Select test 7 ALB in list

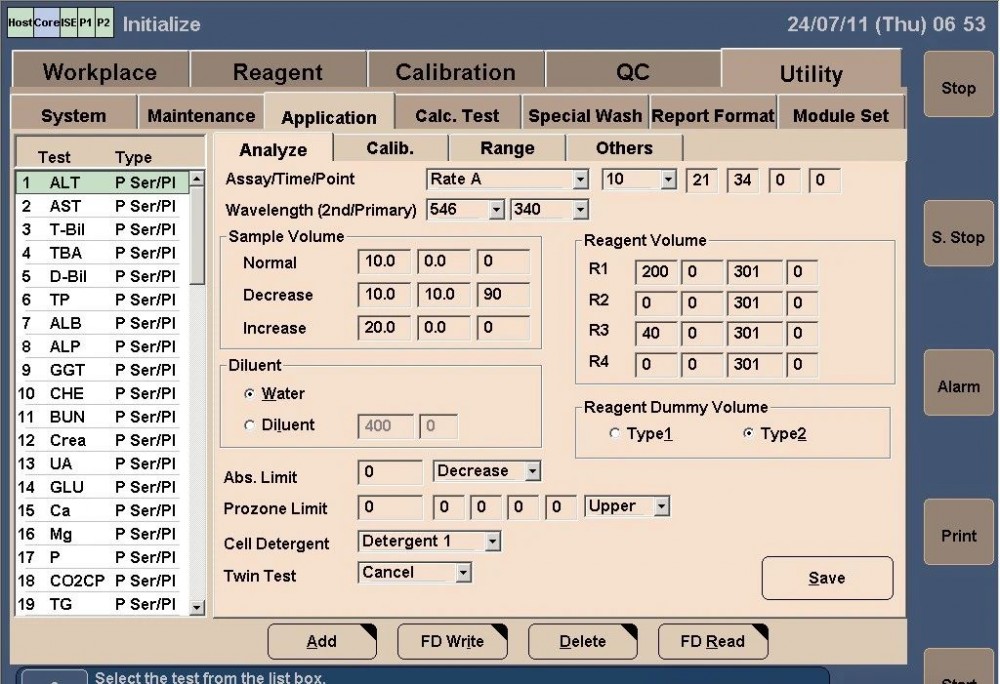pos(102,323)
